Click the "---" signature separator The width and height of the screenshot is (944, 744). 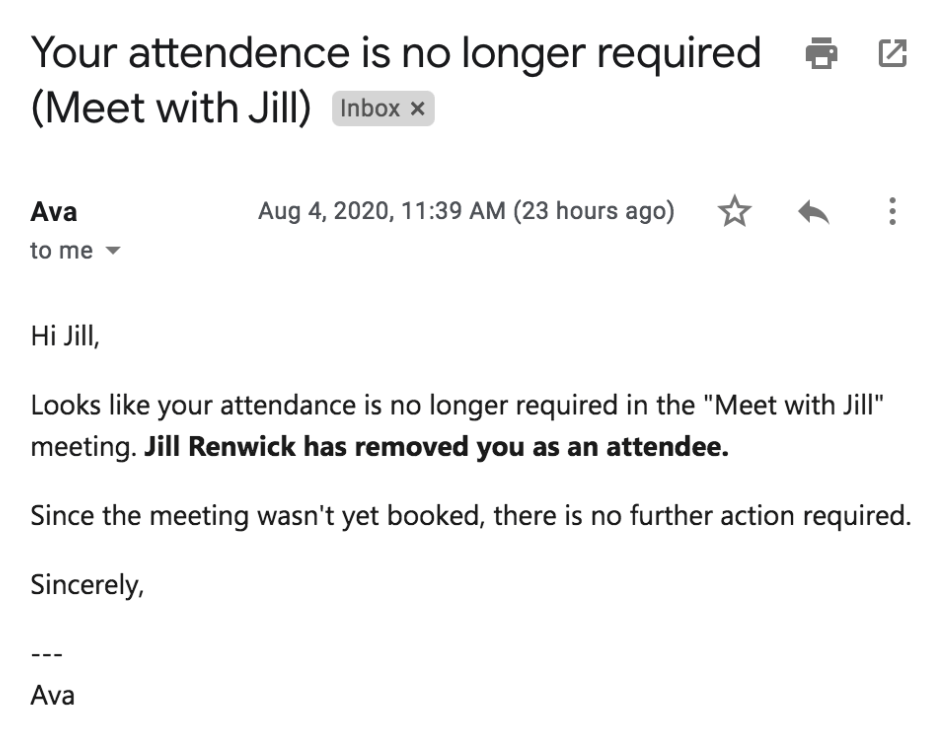click(47, 655)
